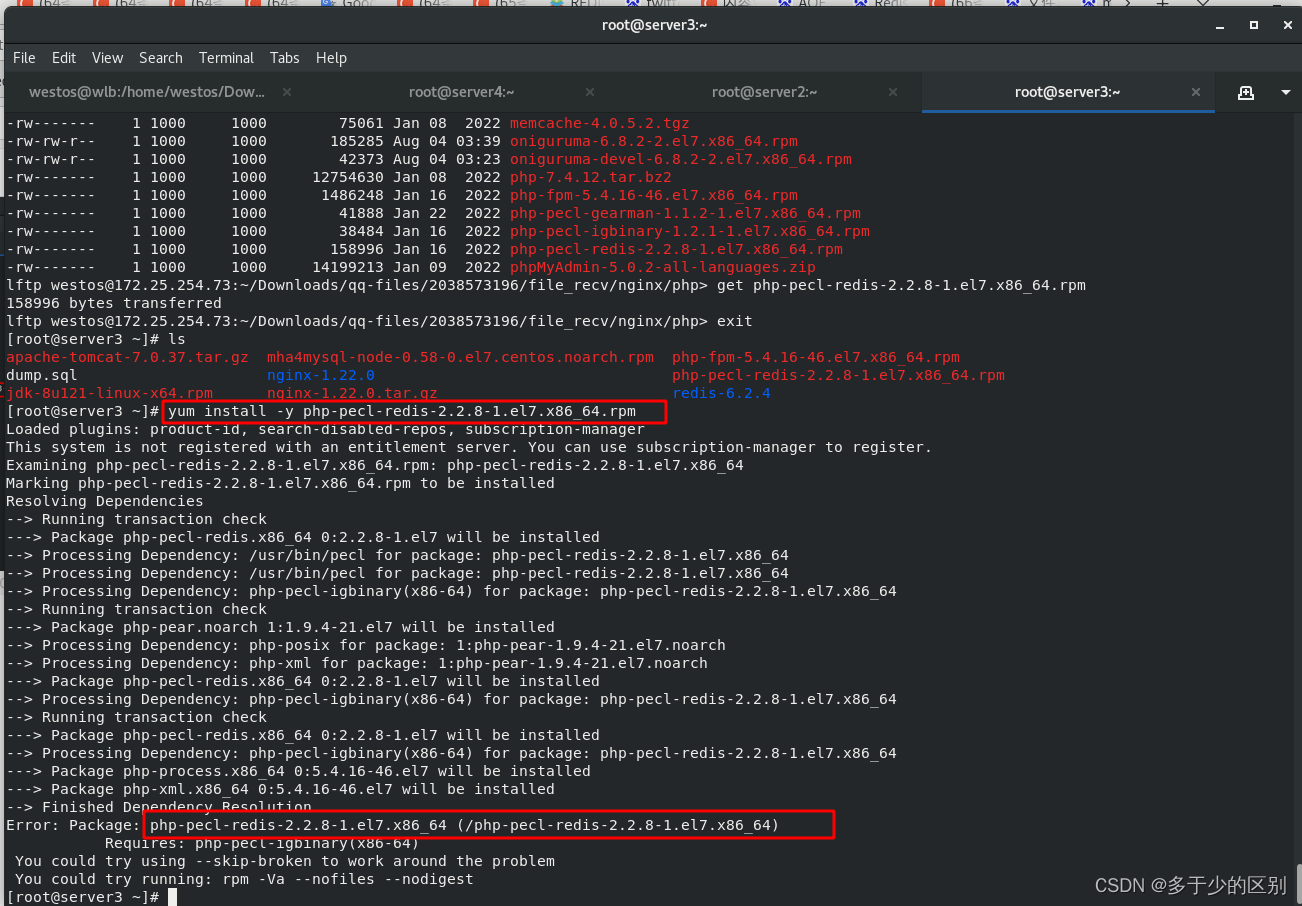Screen dimensions: 1302x906
Task: Click the '158996 bytes transferred' line
Action: [114, 303]
